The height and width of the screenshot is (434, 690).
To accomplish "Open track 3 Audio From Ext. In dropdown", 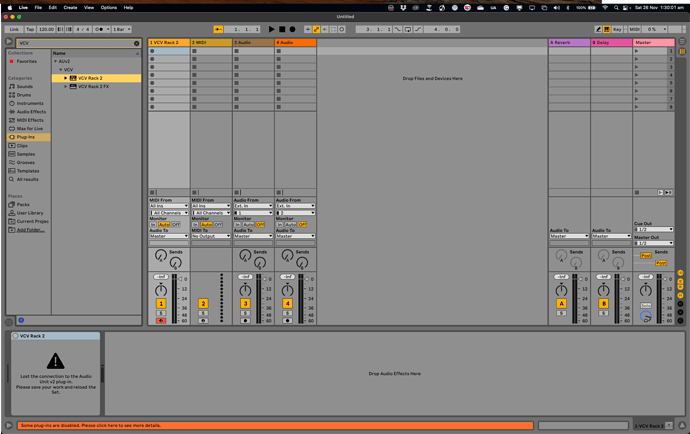I will point(253,206).
